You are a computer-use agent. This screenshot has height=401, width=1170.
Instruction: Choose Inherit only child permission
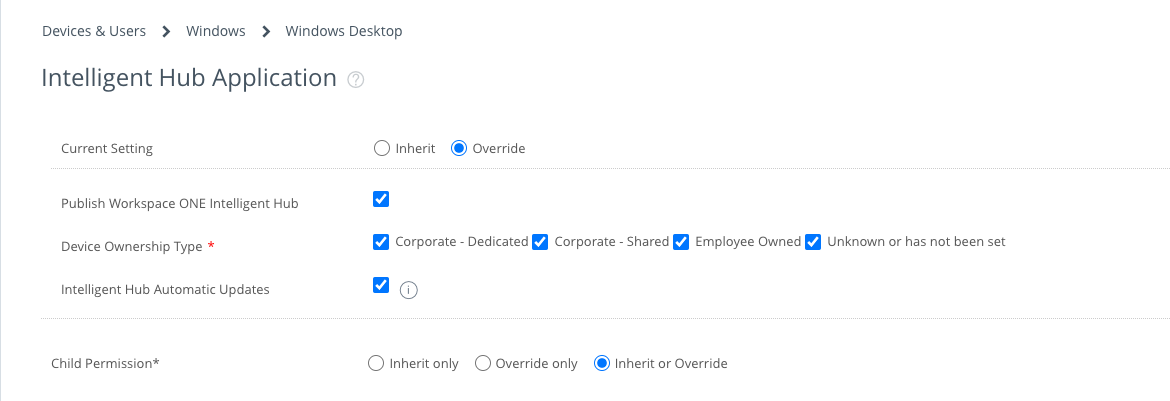[x=376, y=363]
